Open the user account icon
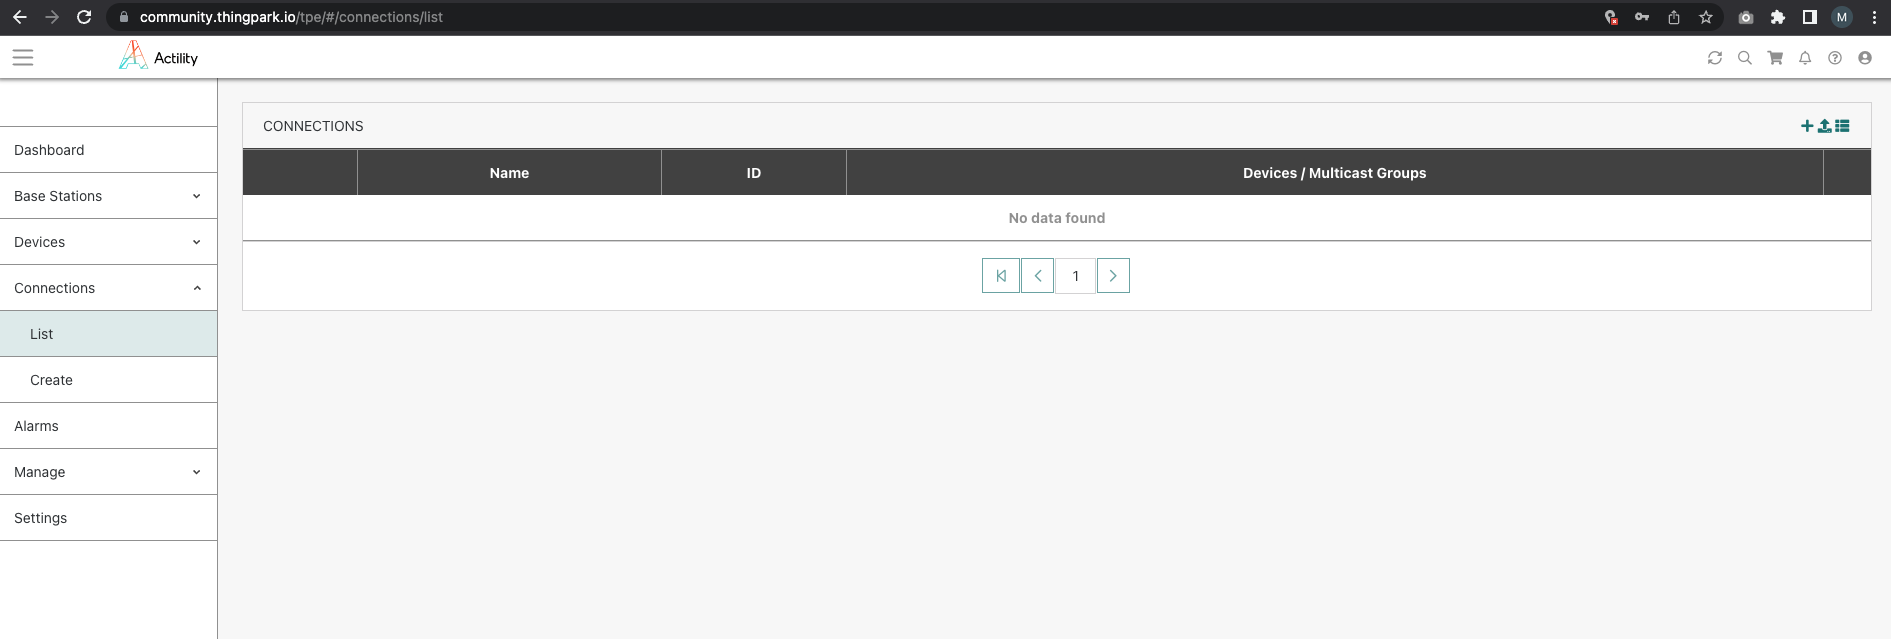This screenshot has height=639, width=1891. coord(1865,58)
